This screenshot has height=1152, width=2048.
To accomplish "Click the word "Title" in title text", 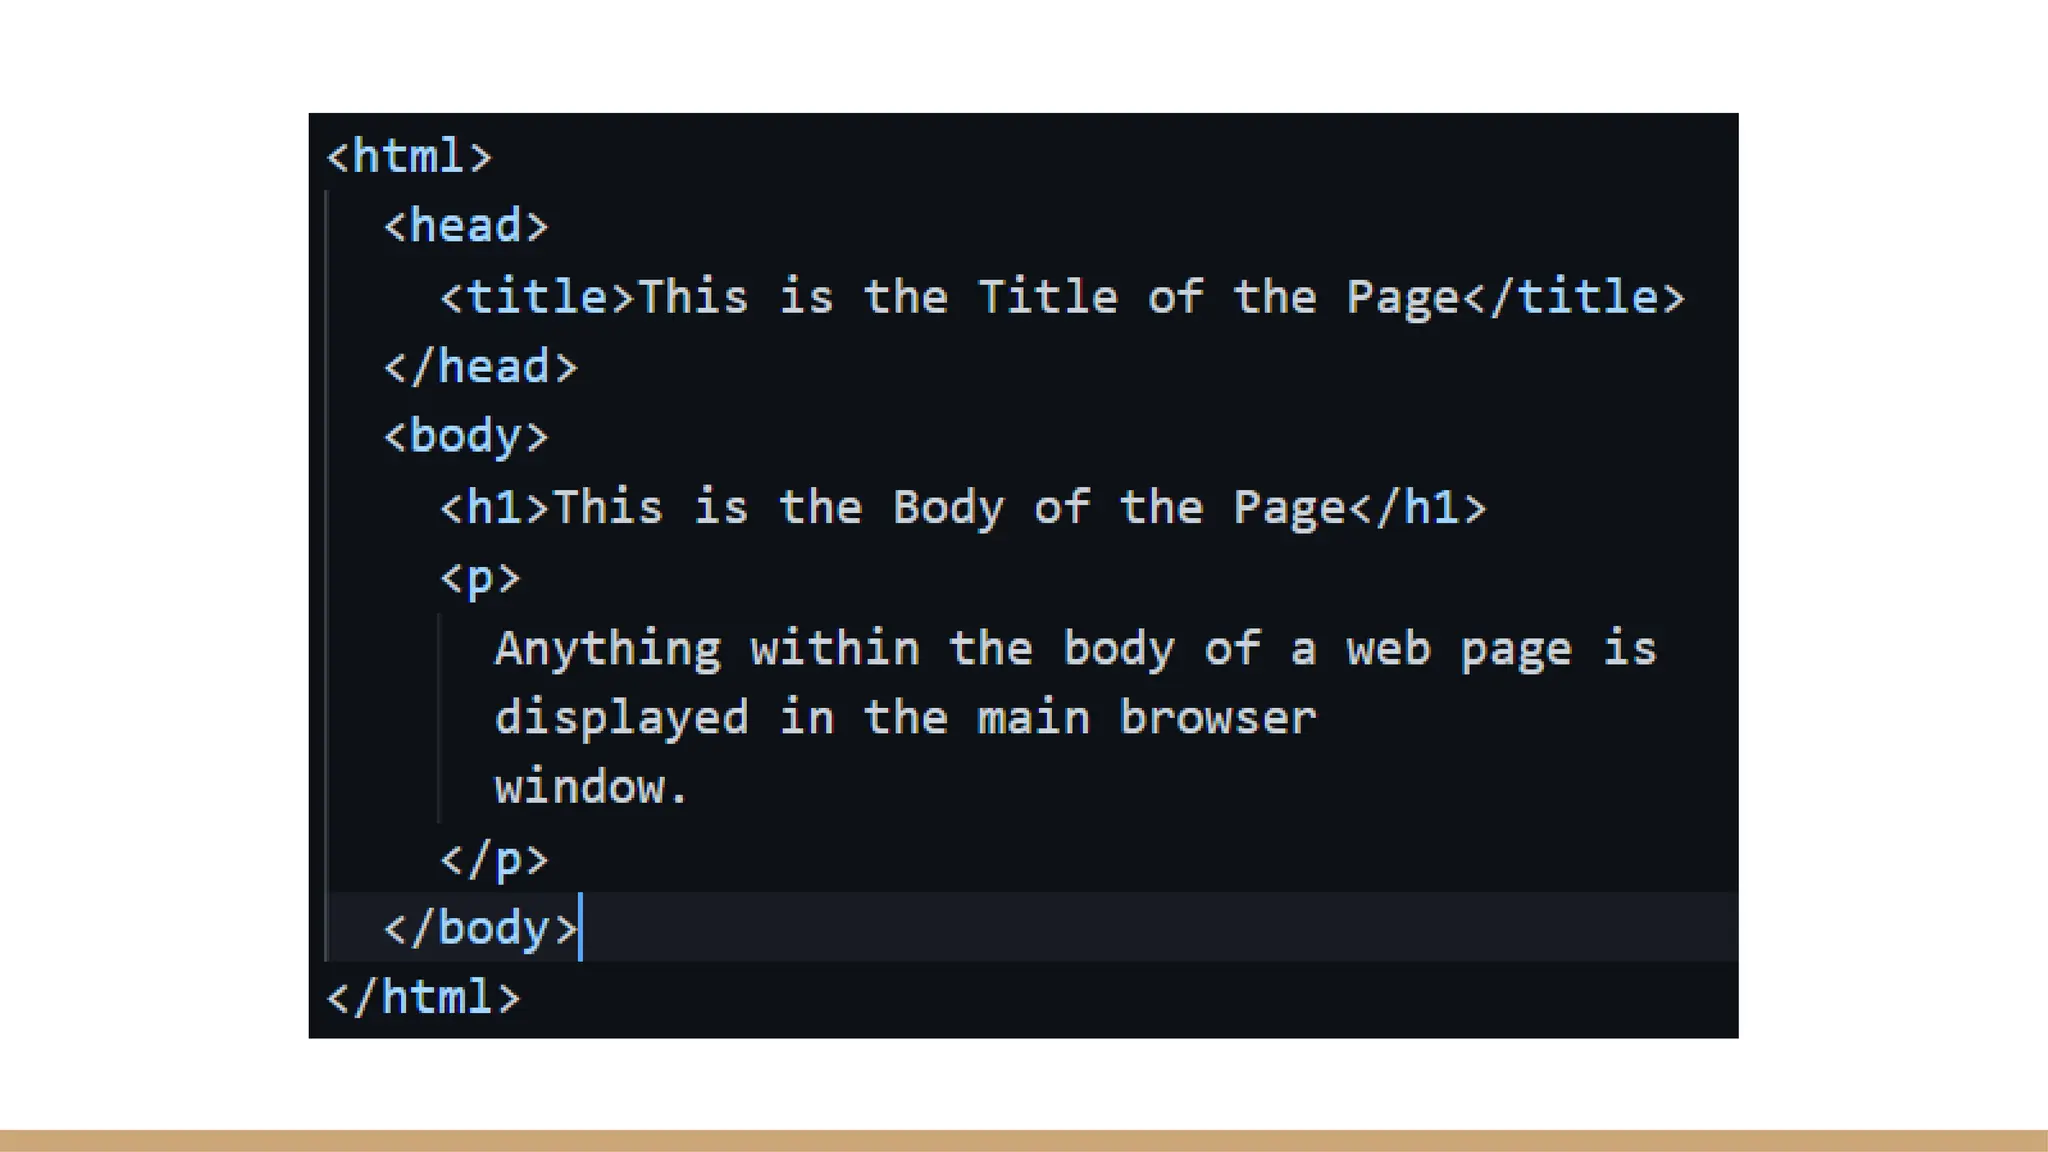I will pos(1047,298).
